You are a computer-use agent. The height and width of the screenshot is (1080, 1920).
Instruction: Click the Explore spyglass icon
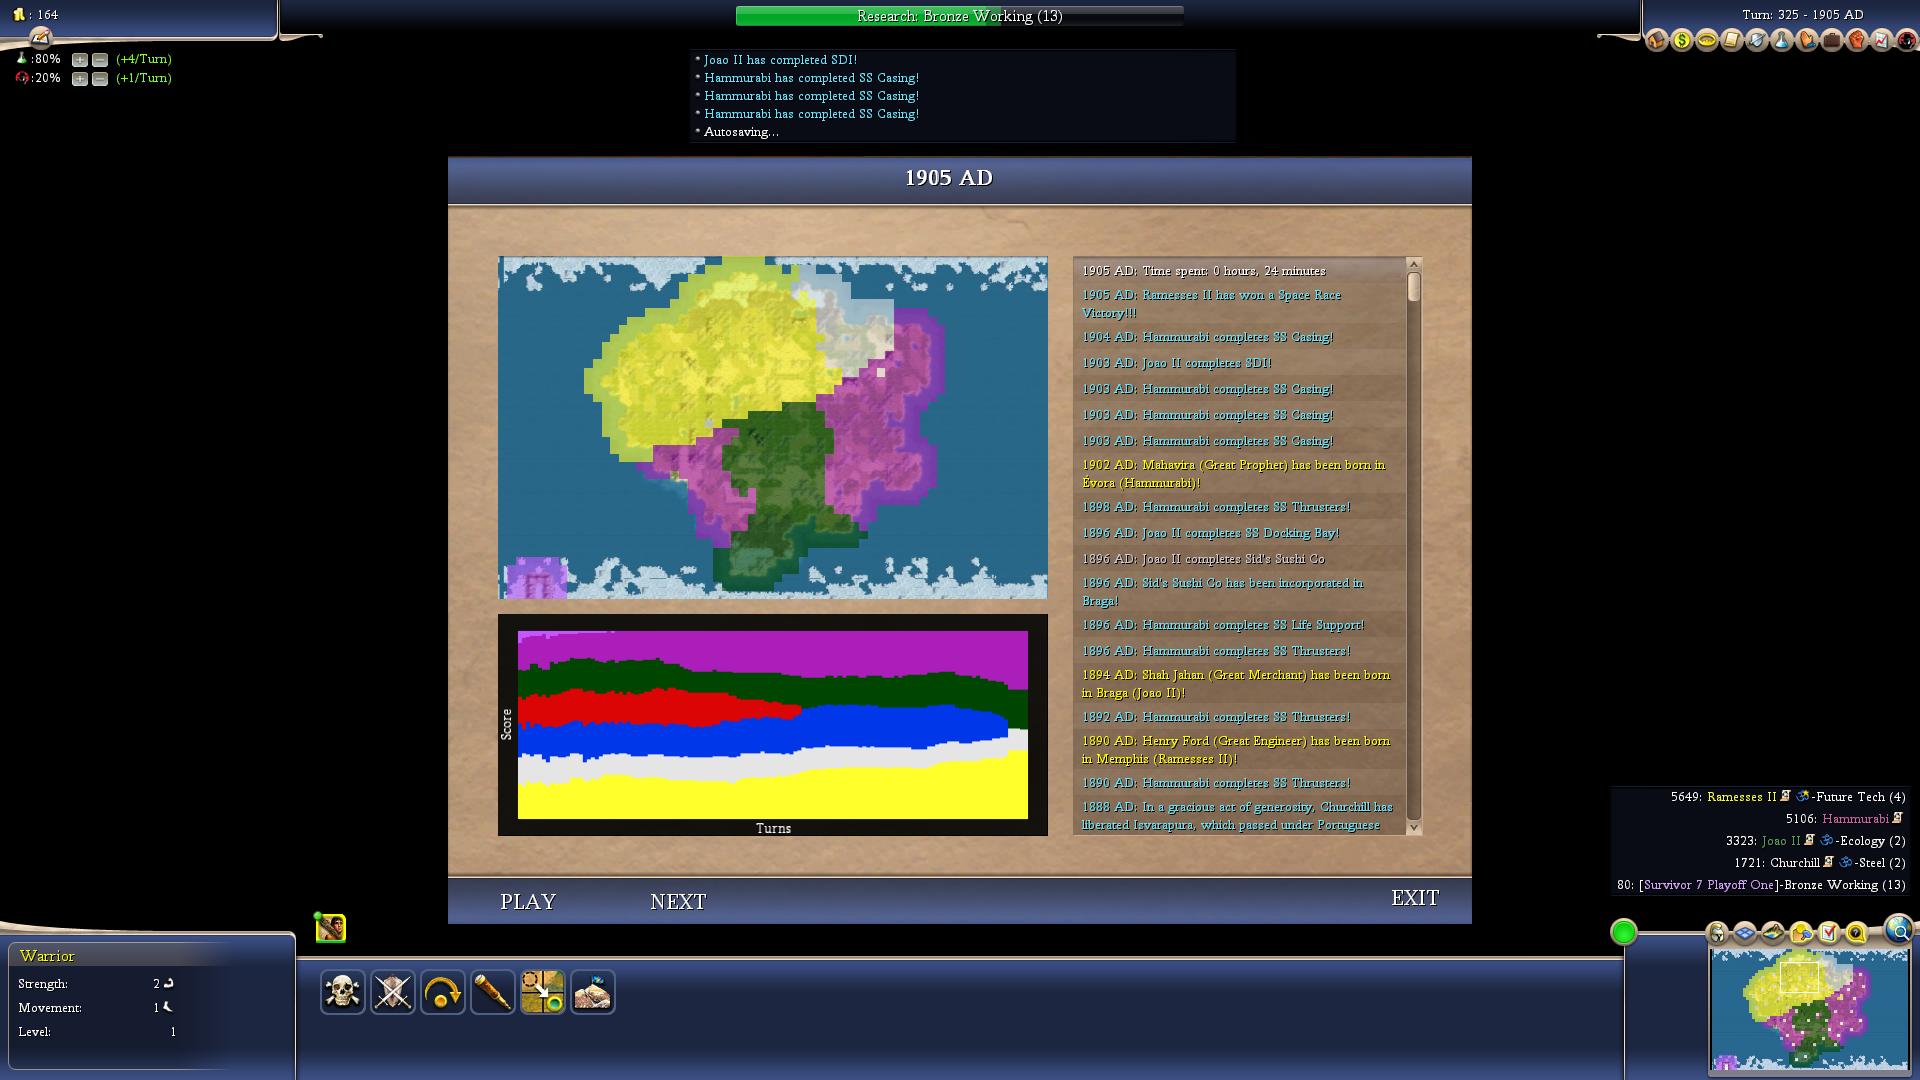click(493, 992)
